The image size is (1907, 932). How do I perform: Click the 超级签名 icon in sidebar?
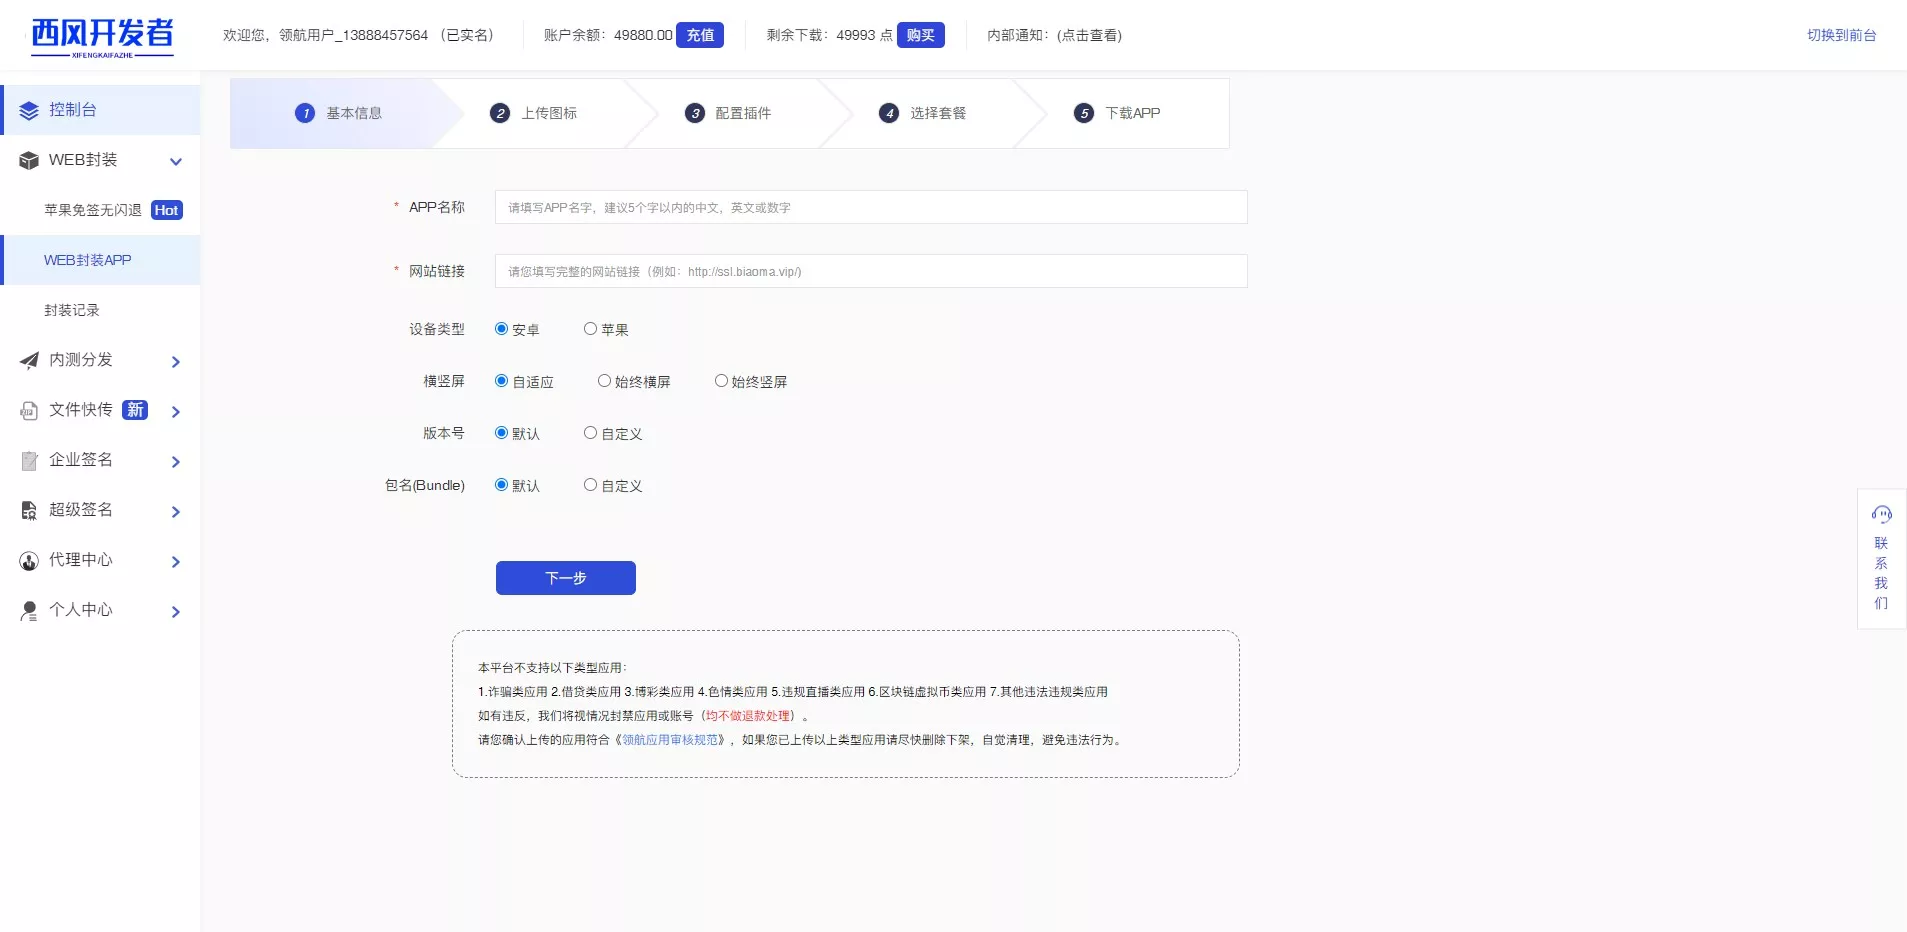point(29,510)
